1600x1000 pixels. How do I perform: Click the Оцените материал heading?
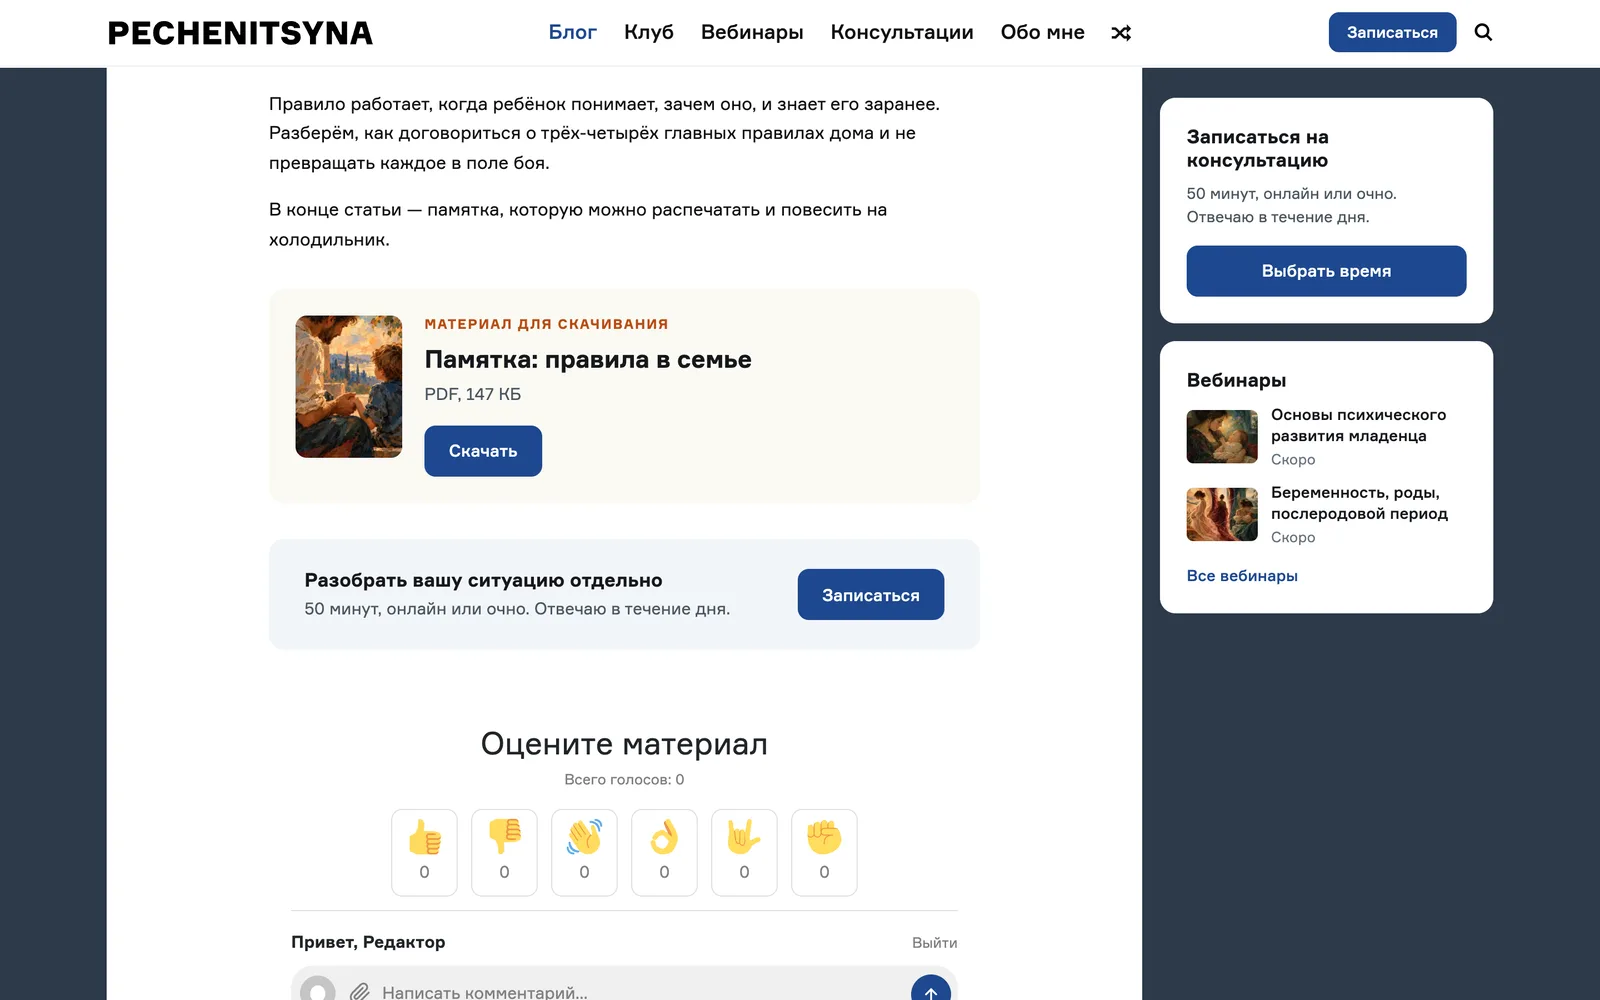pos(624,744)
